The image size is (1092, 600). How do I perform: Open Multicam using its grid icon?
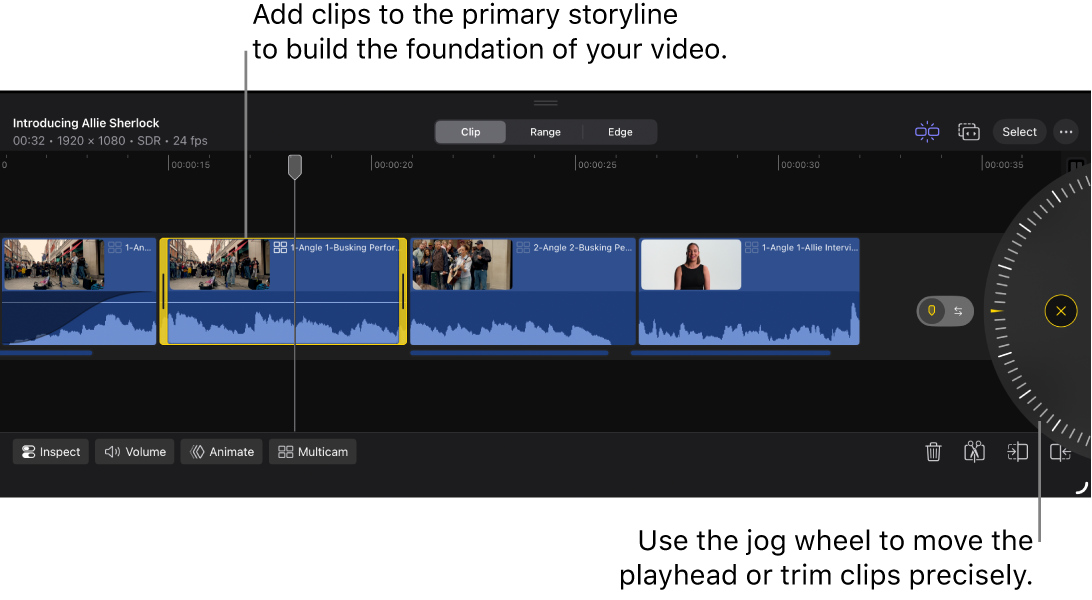point(286,451)
